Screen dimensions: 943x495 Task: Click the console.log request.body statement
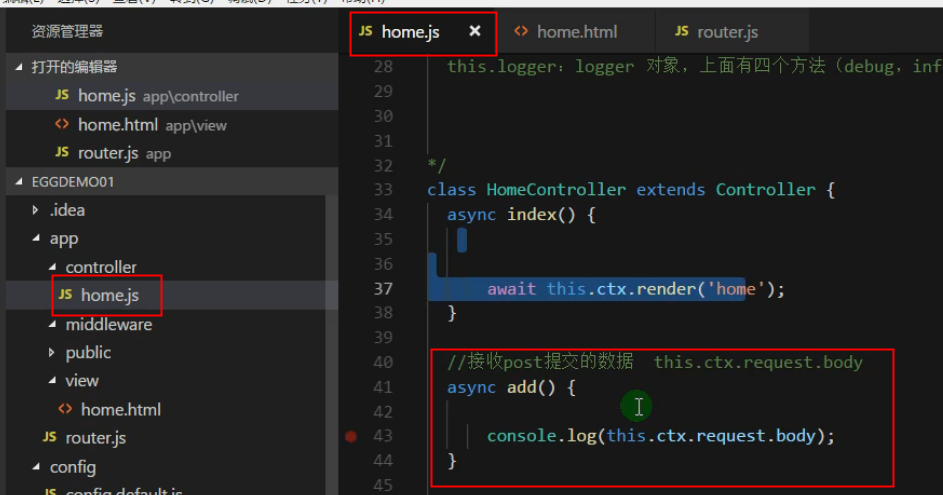point(661,436)
